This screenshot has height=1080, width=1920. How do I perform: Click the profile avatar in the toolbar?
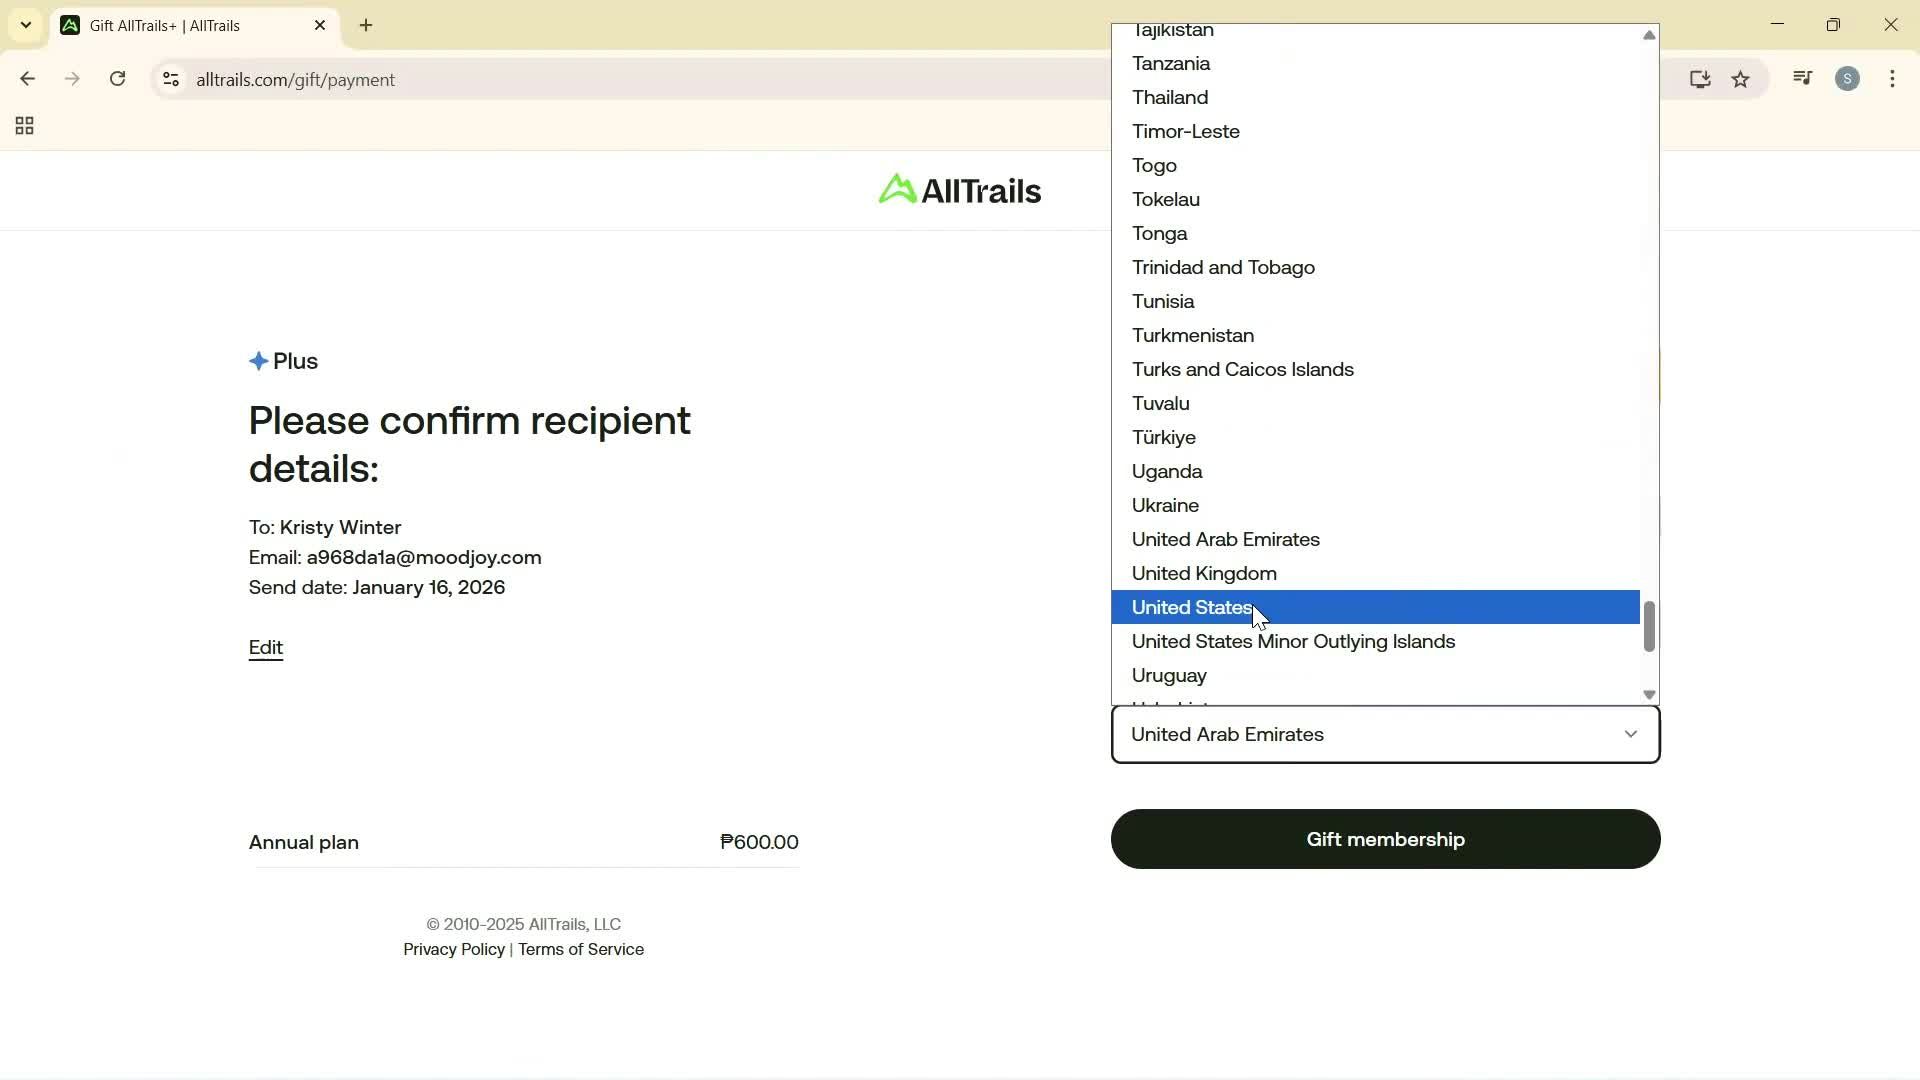[1848, 78]
